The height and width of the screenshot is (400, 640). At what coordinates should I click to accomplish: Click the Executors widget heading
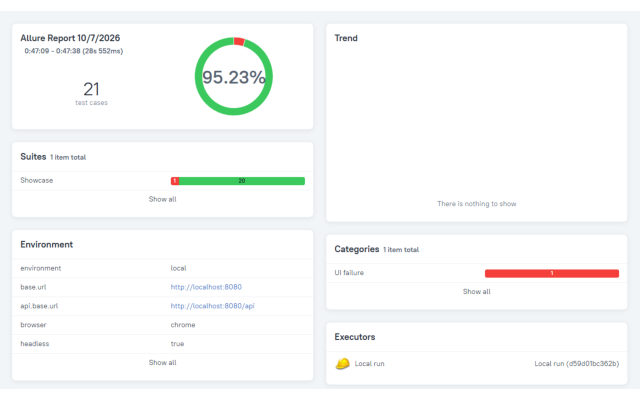pos(355,337)
